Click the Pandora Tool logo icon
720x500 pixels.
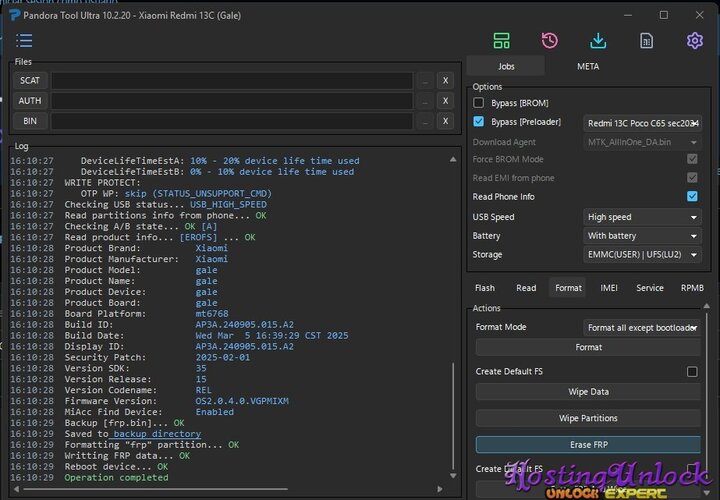[x=15, y=15]
